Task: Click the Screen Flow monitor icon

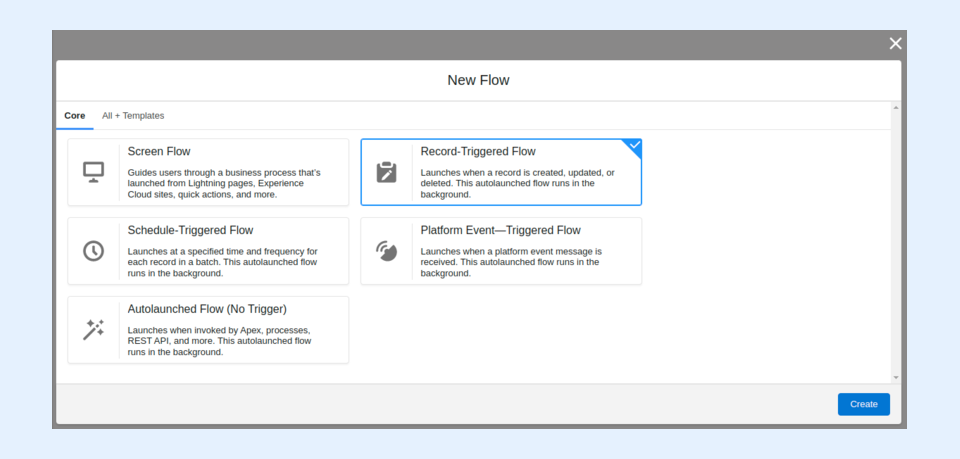Action: [93, 172]
